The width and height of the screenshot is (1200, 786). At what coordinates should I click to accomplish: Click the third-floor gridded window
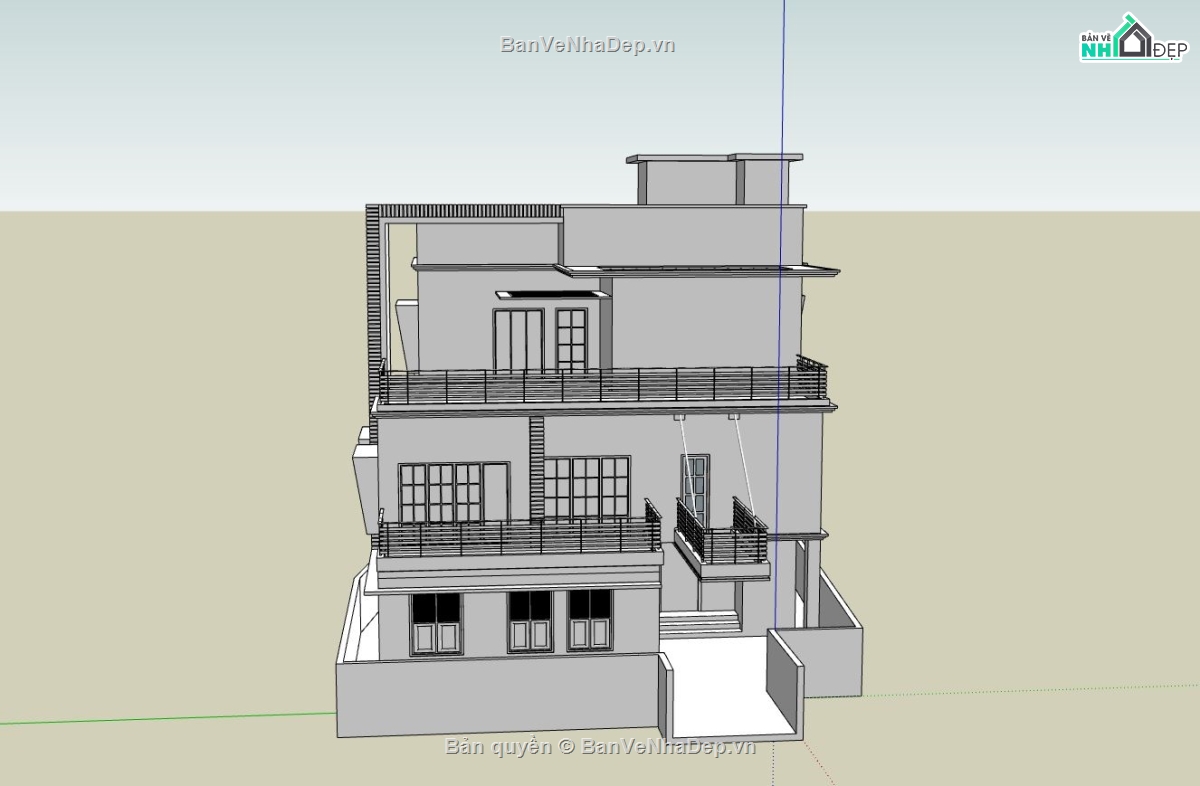click(571, 340)
